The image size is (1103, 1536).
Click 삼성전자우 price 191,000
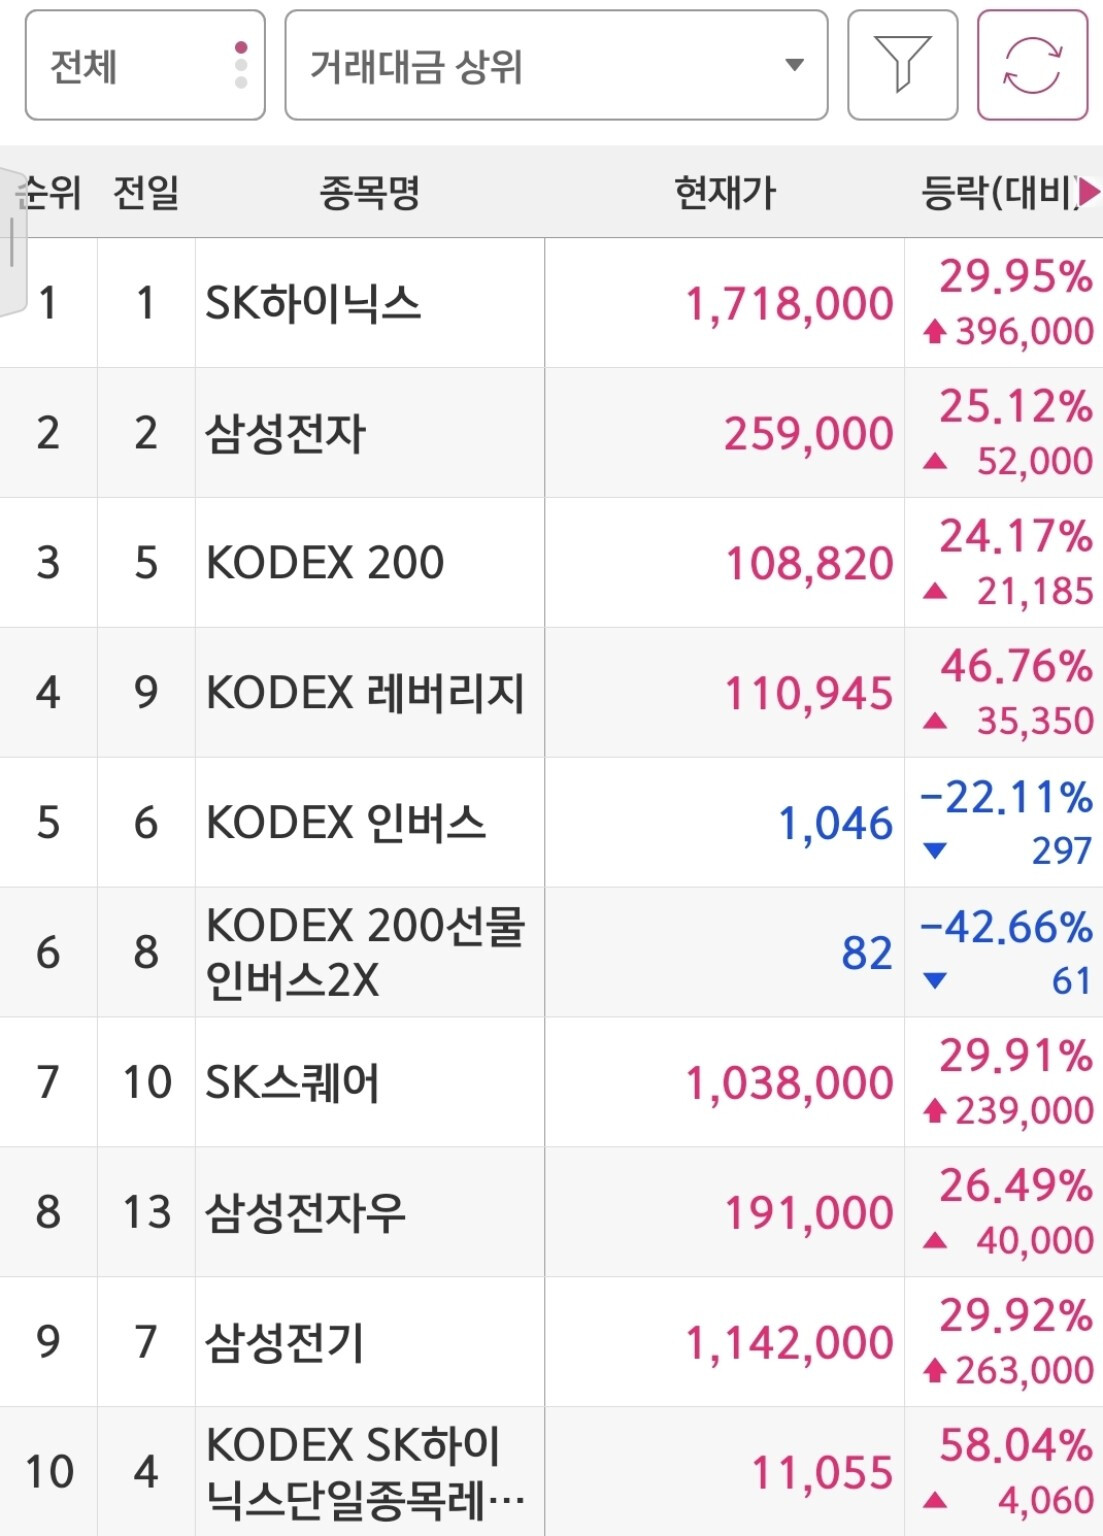click(x=809, y=1213)
